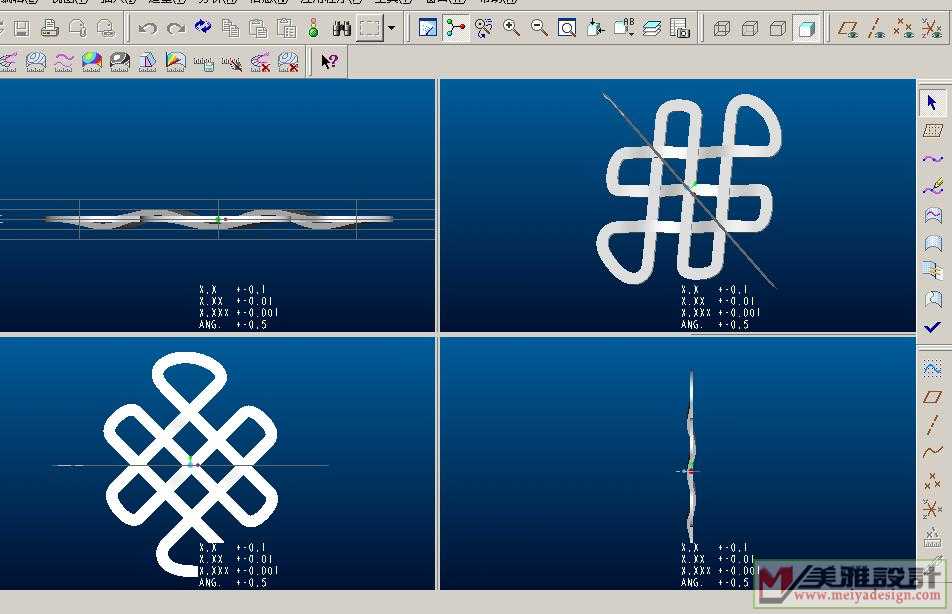The image size is (952, 614).
Task: Open the View Manager icon
Action: click(679, 28)
